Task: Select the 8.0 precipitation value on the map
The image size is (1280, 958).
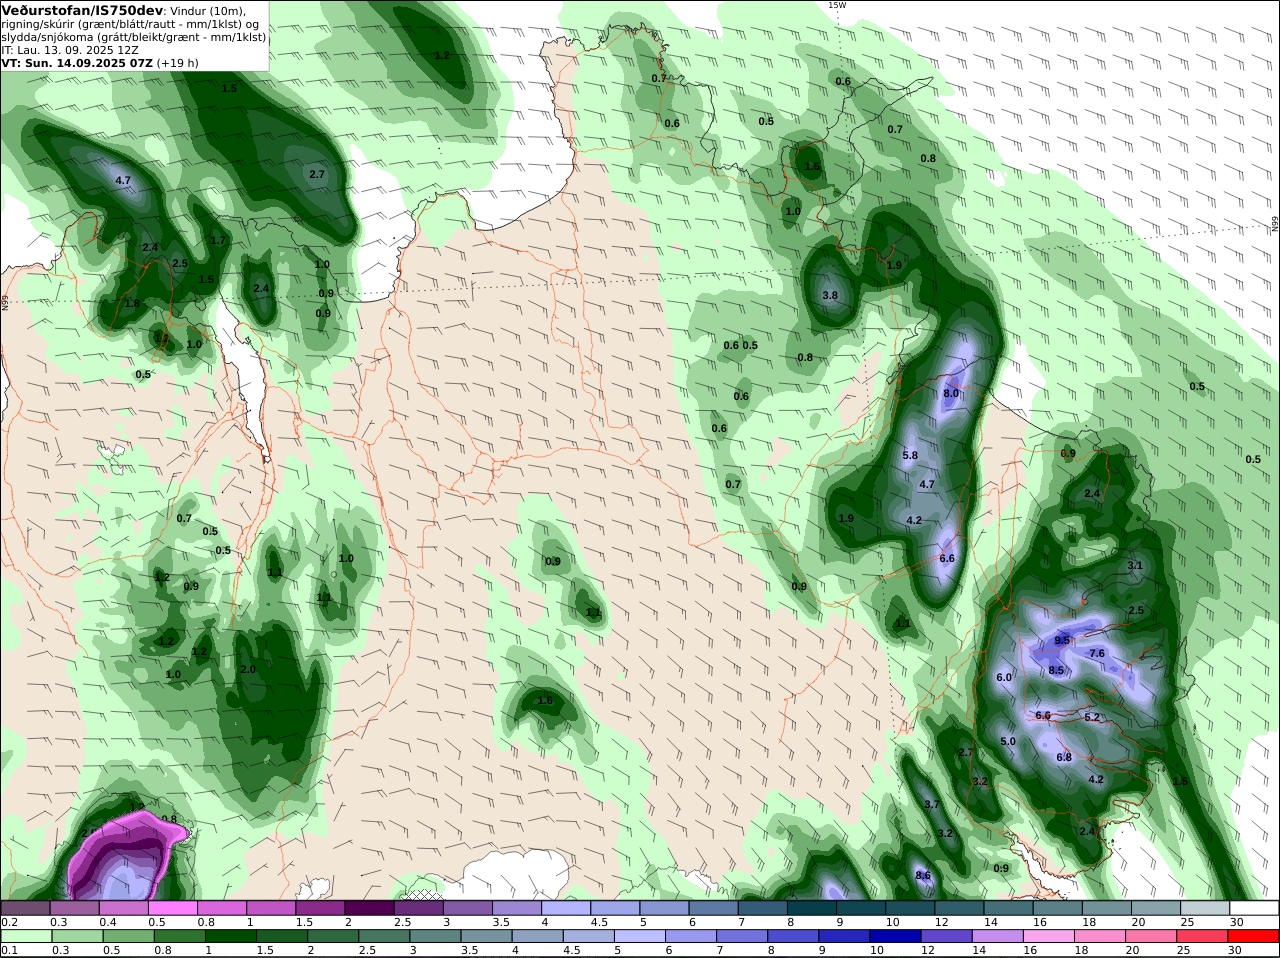Action: pos(951,393)
